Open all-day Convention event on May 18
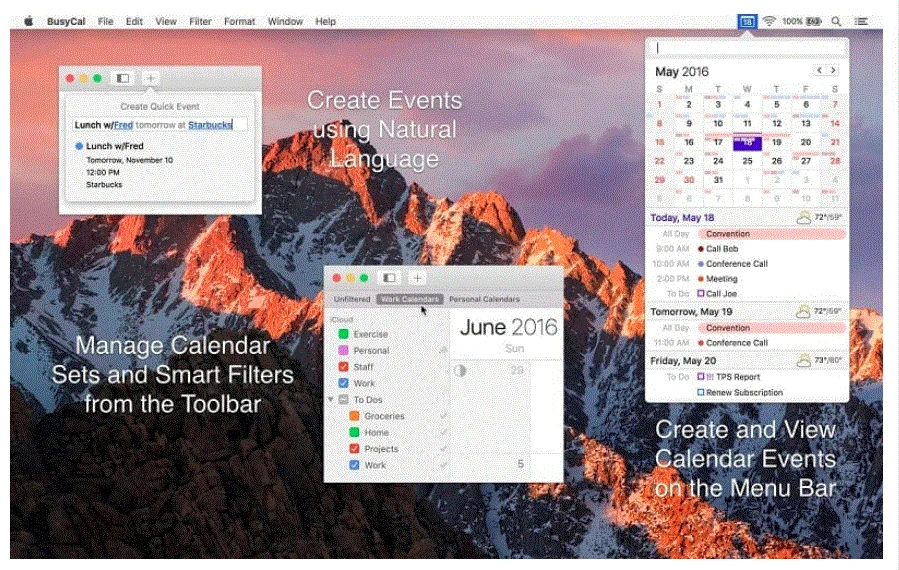 772,234
